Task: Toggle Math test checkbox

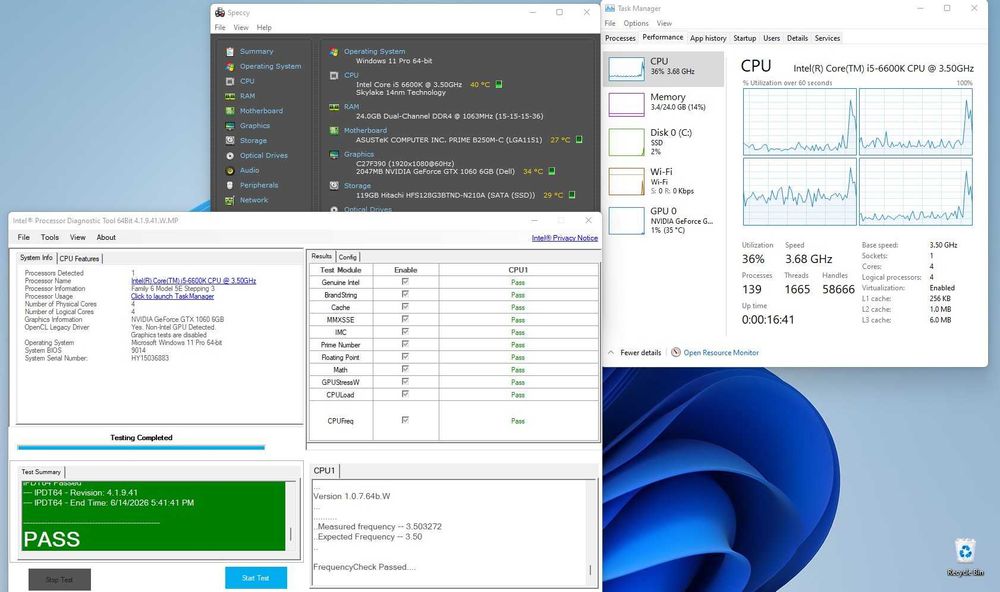Action: coord(405,369)
